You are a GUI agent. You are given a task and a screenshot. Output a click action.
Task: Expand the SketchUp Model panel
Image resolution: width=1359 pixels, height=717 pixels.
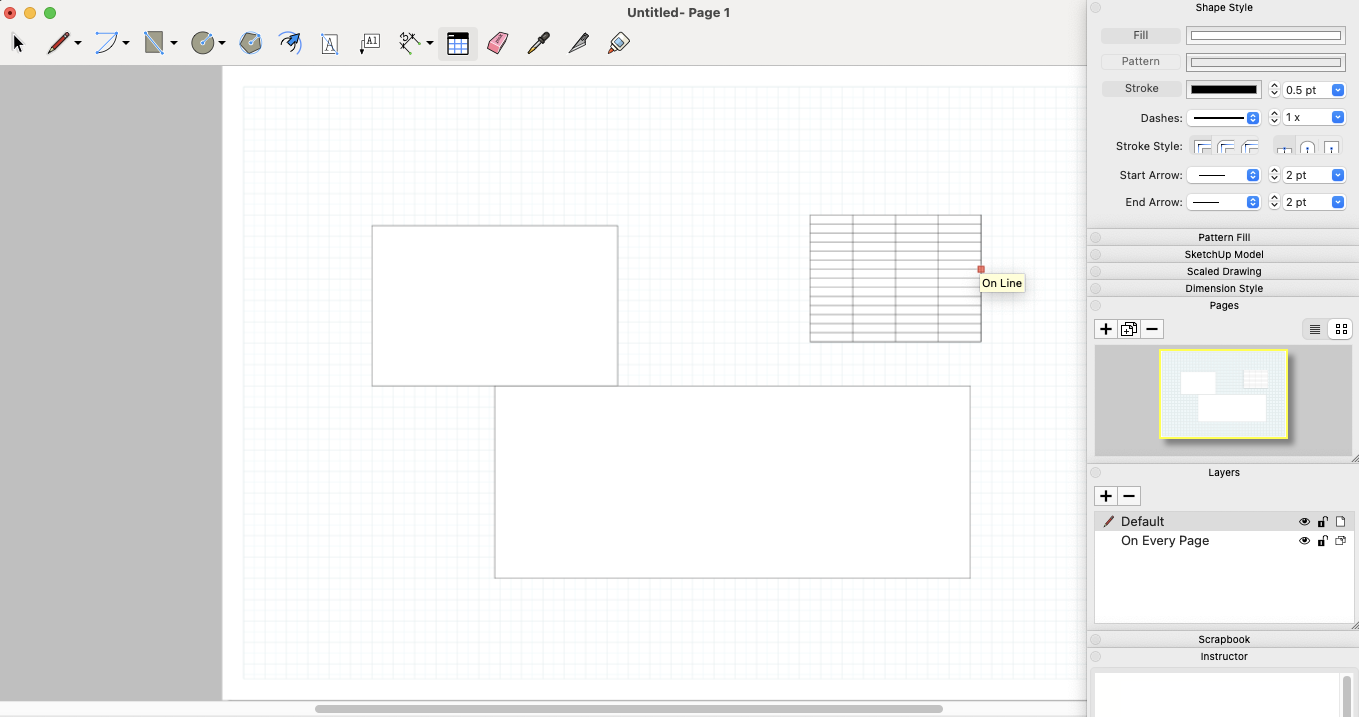[x=1224, y=255]
